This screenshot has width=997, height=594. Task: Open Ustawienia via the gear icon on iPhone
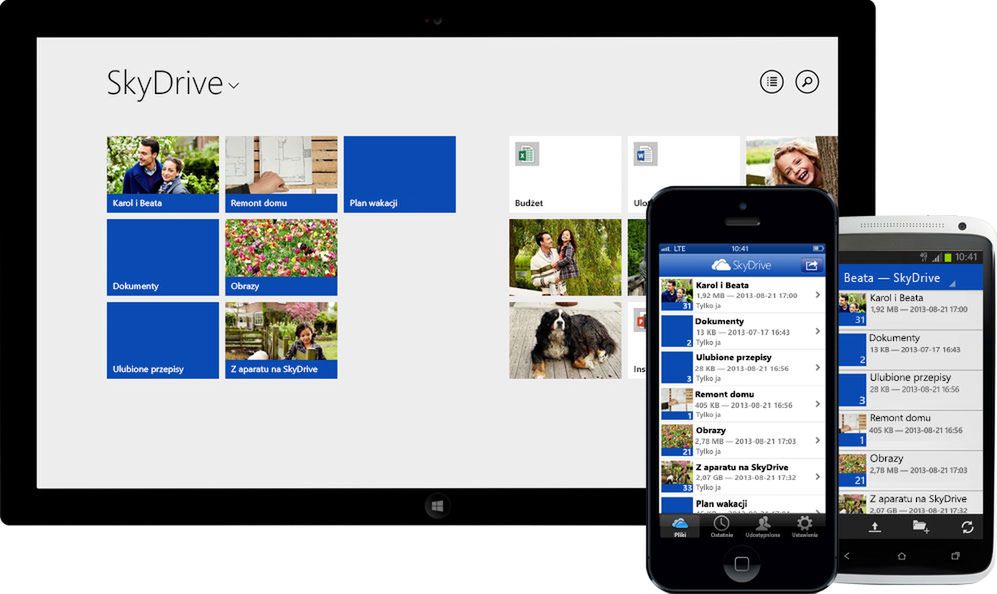(x=805, y=524)
